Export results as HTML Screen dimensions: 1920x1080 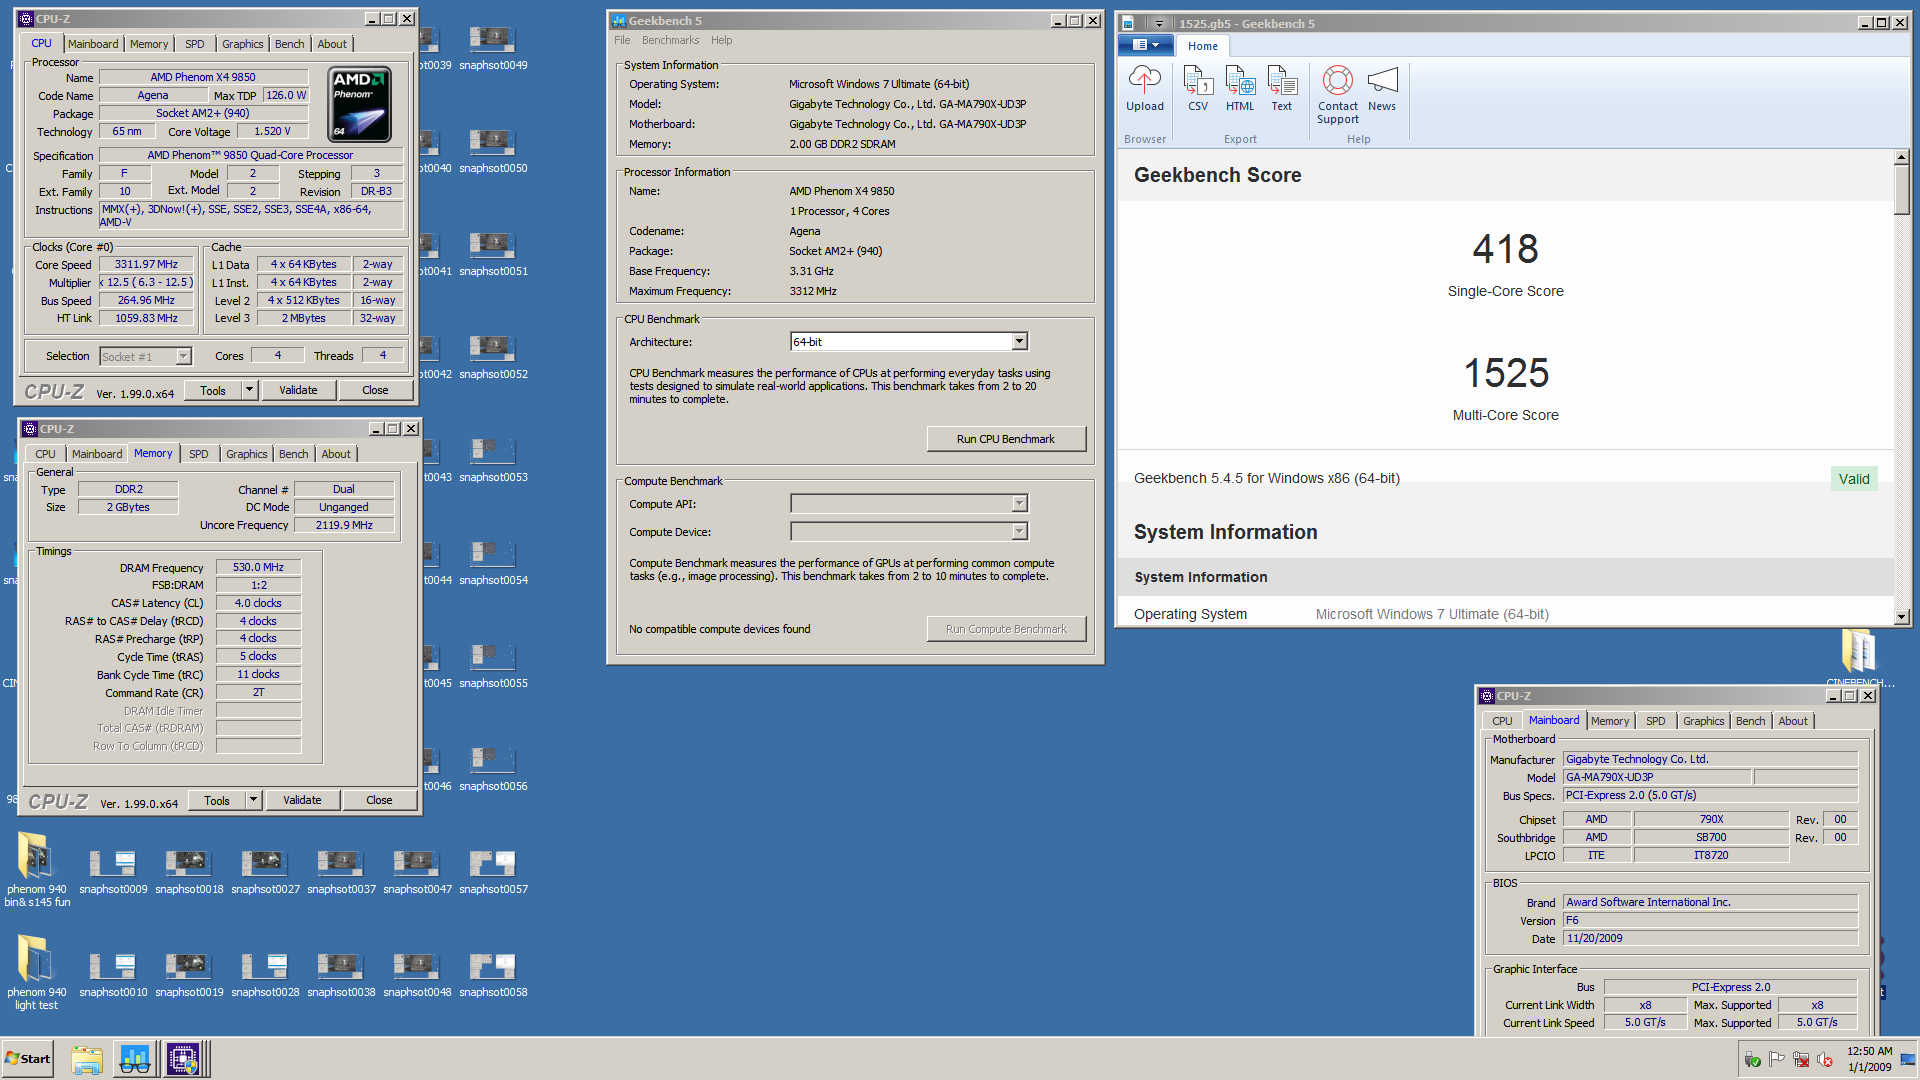[1240, 89]
